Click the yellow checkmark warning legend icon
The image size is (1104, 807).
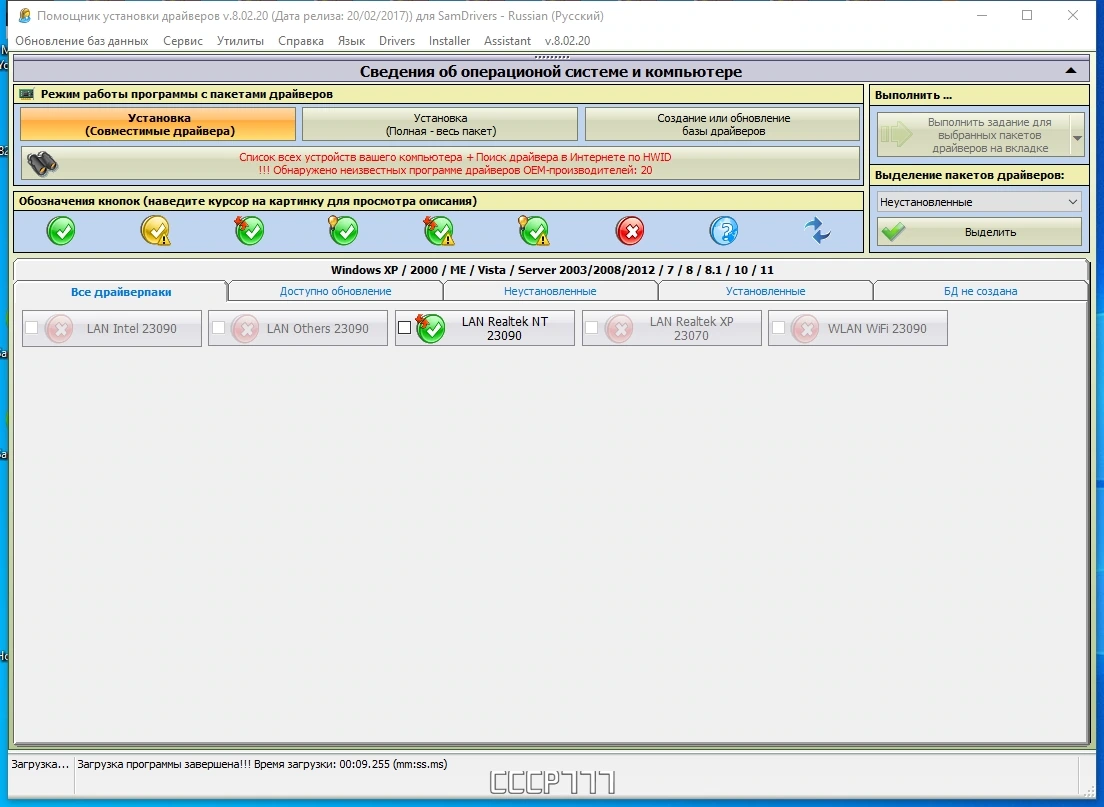(156, 230)
